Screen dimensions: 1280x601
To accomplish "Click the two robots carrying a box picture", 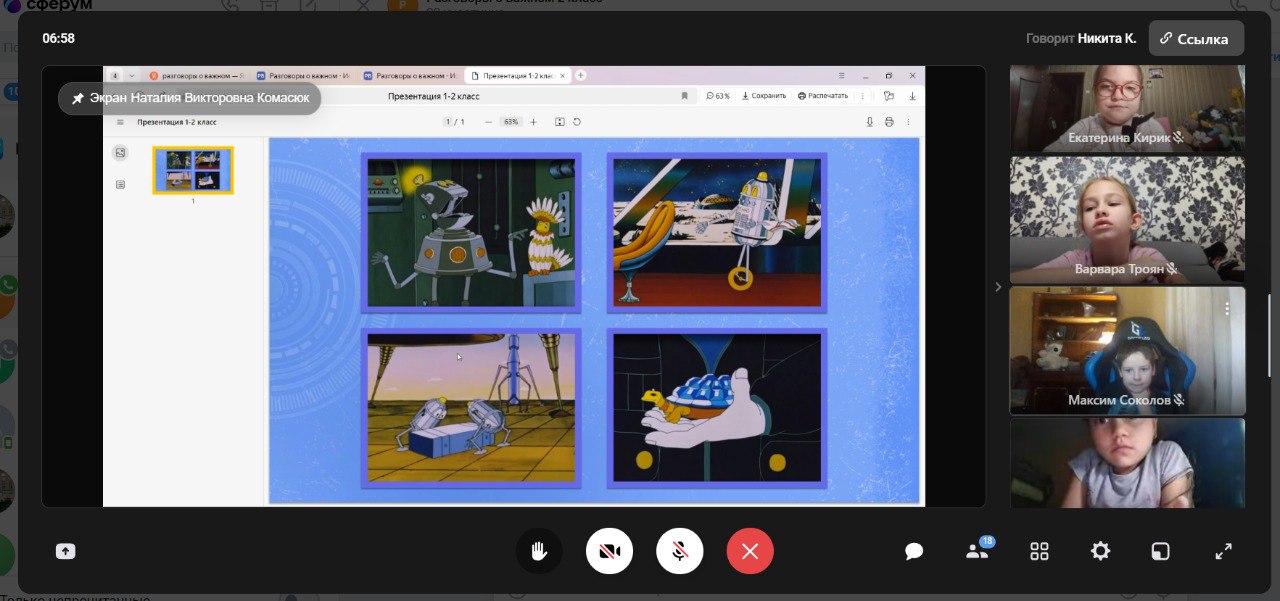I will [471, 408].
